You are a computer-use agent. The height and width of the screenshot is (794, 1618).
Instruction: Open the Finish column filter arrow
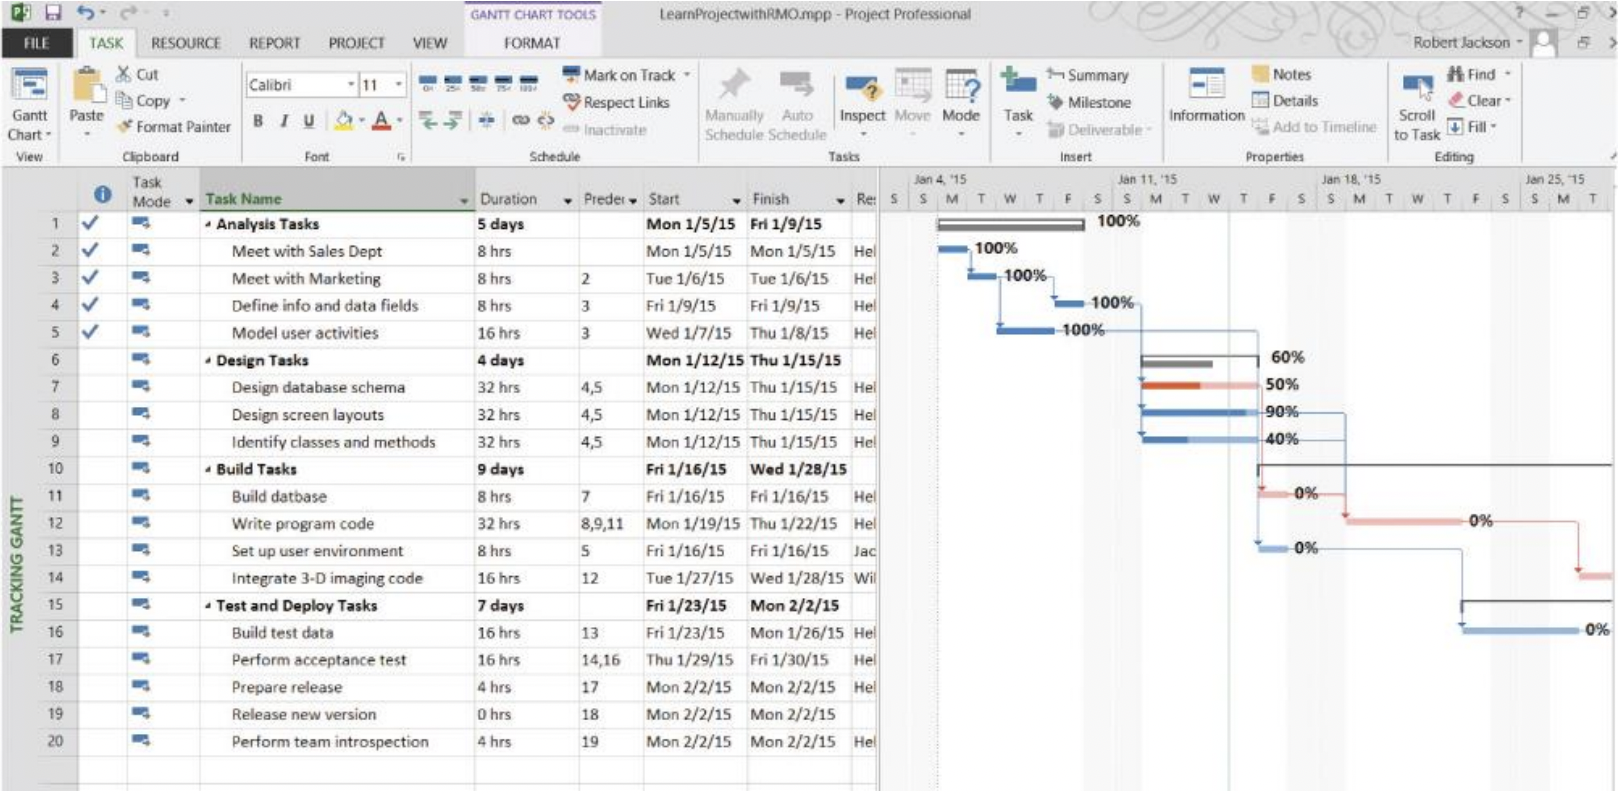840,200
